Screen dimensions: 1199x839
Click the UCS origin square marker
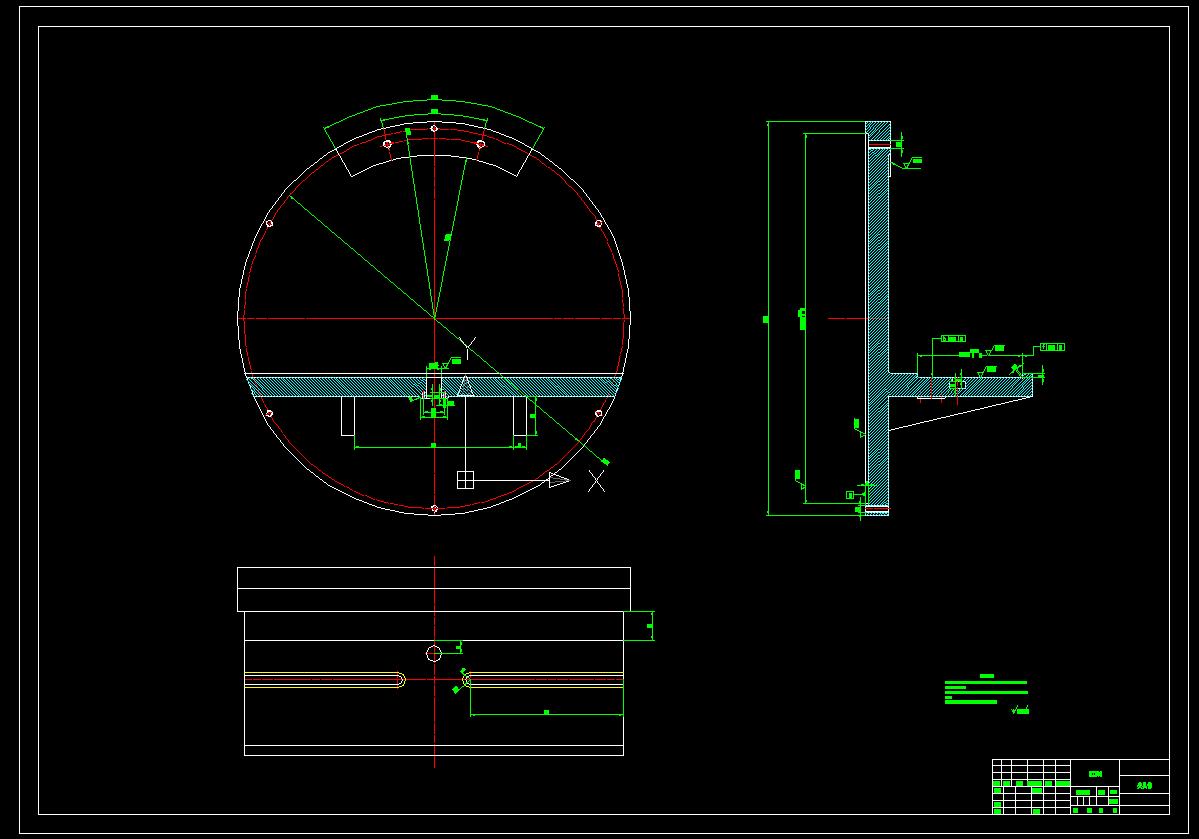point(465,480)
